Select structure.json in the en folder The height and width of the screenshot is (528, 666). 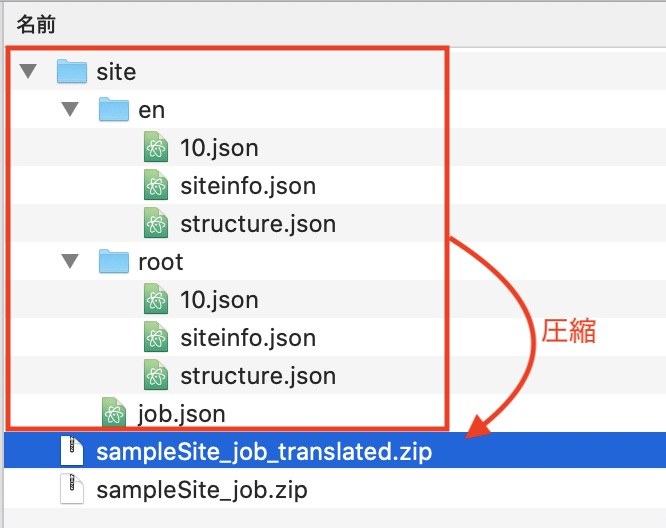[x=257, y=224]
